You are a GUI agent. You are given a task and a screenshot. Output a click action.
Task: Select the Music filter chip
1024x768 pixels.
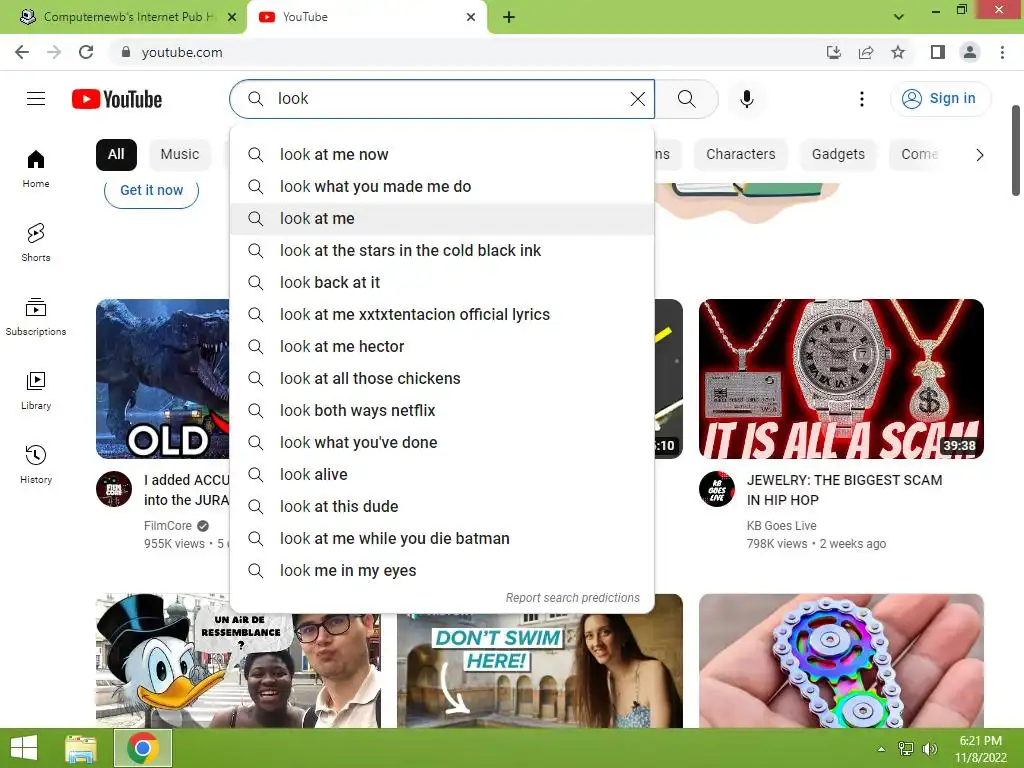pos(180,155)
